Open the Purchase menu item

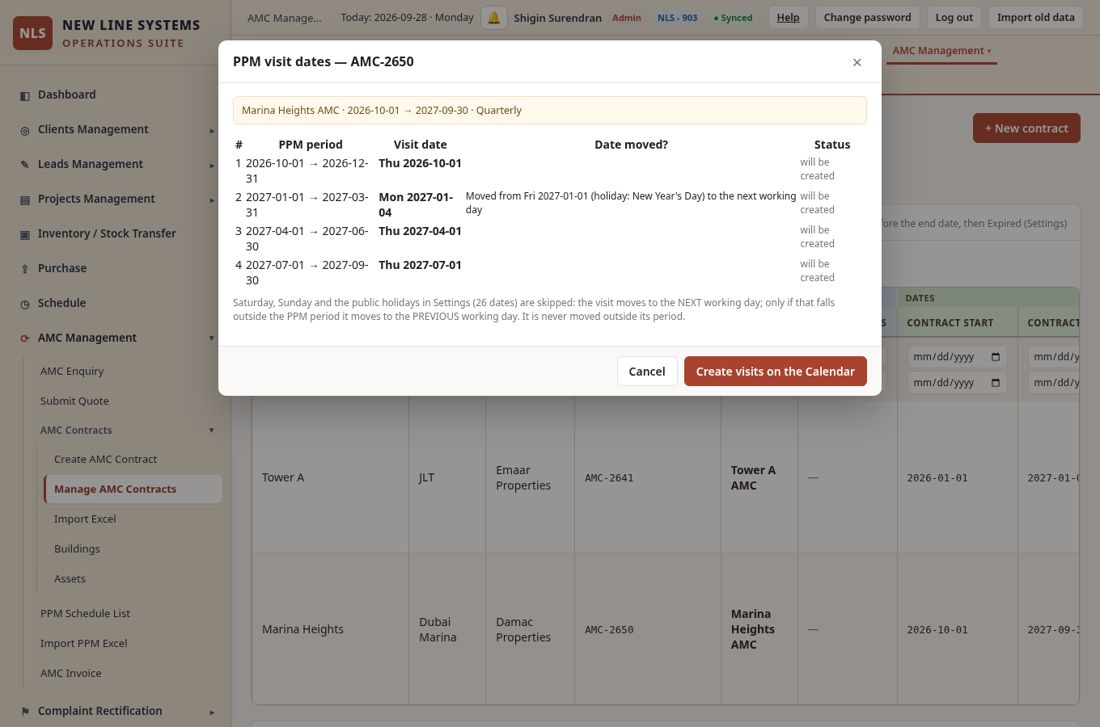pos(62,268)
